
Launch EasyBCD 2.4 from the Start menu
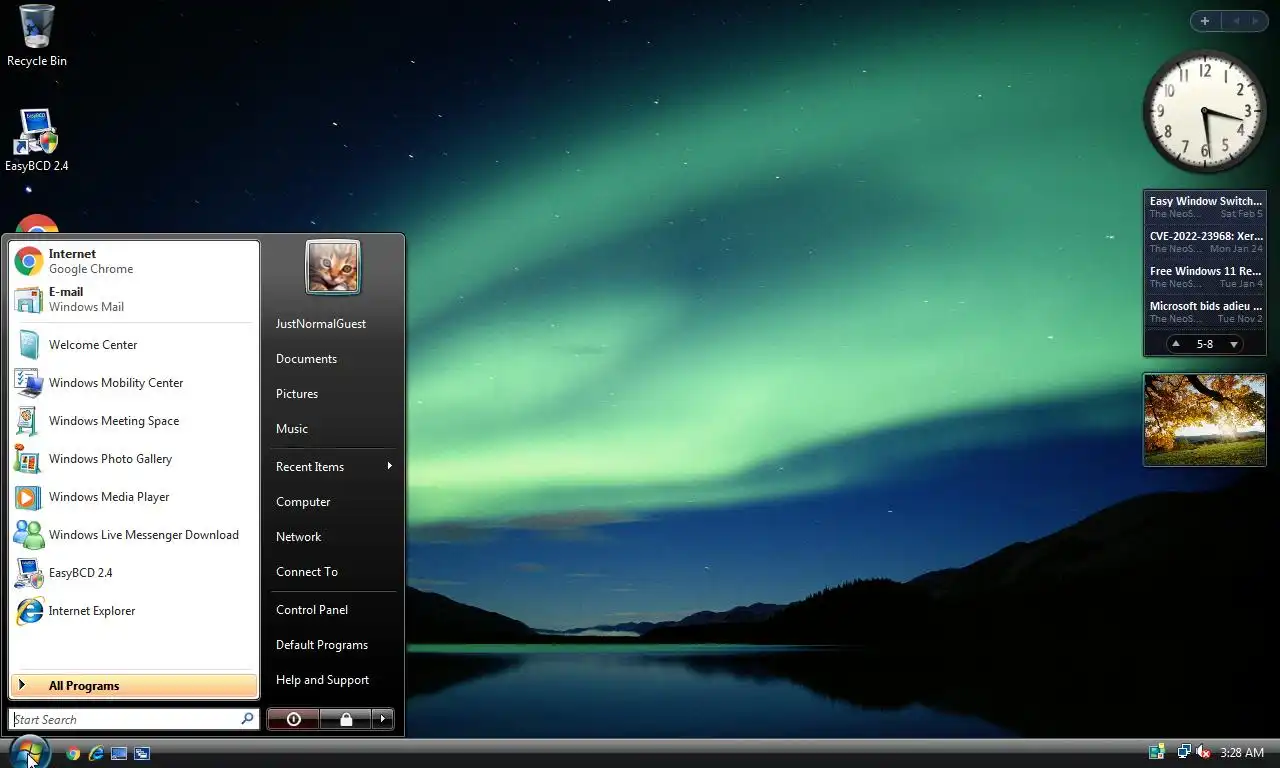click(134, 573)
